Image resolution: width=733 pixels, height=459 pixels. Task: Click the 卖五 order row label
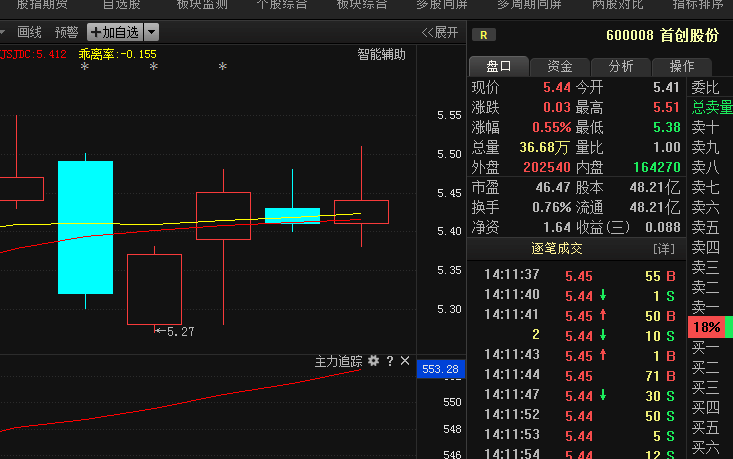coord(705,228)
